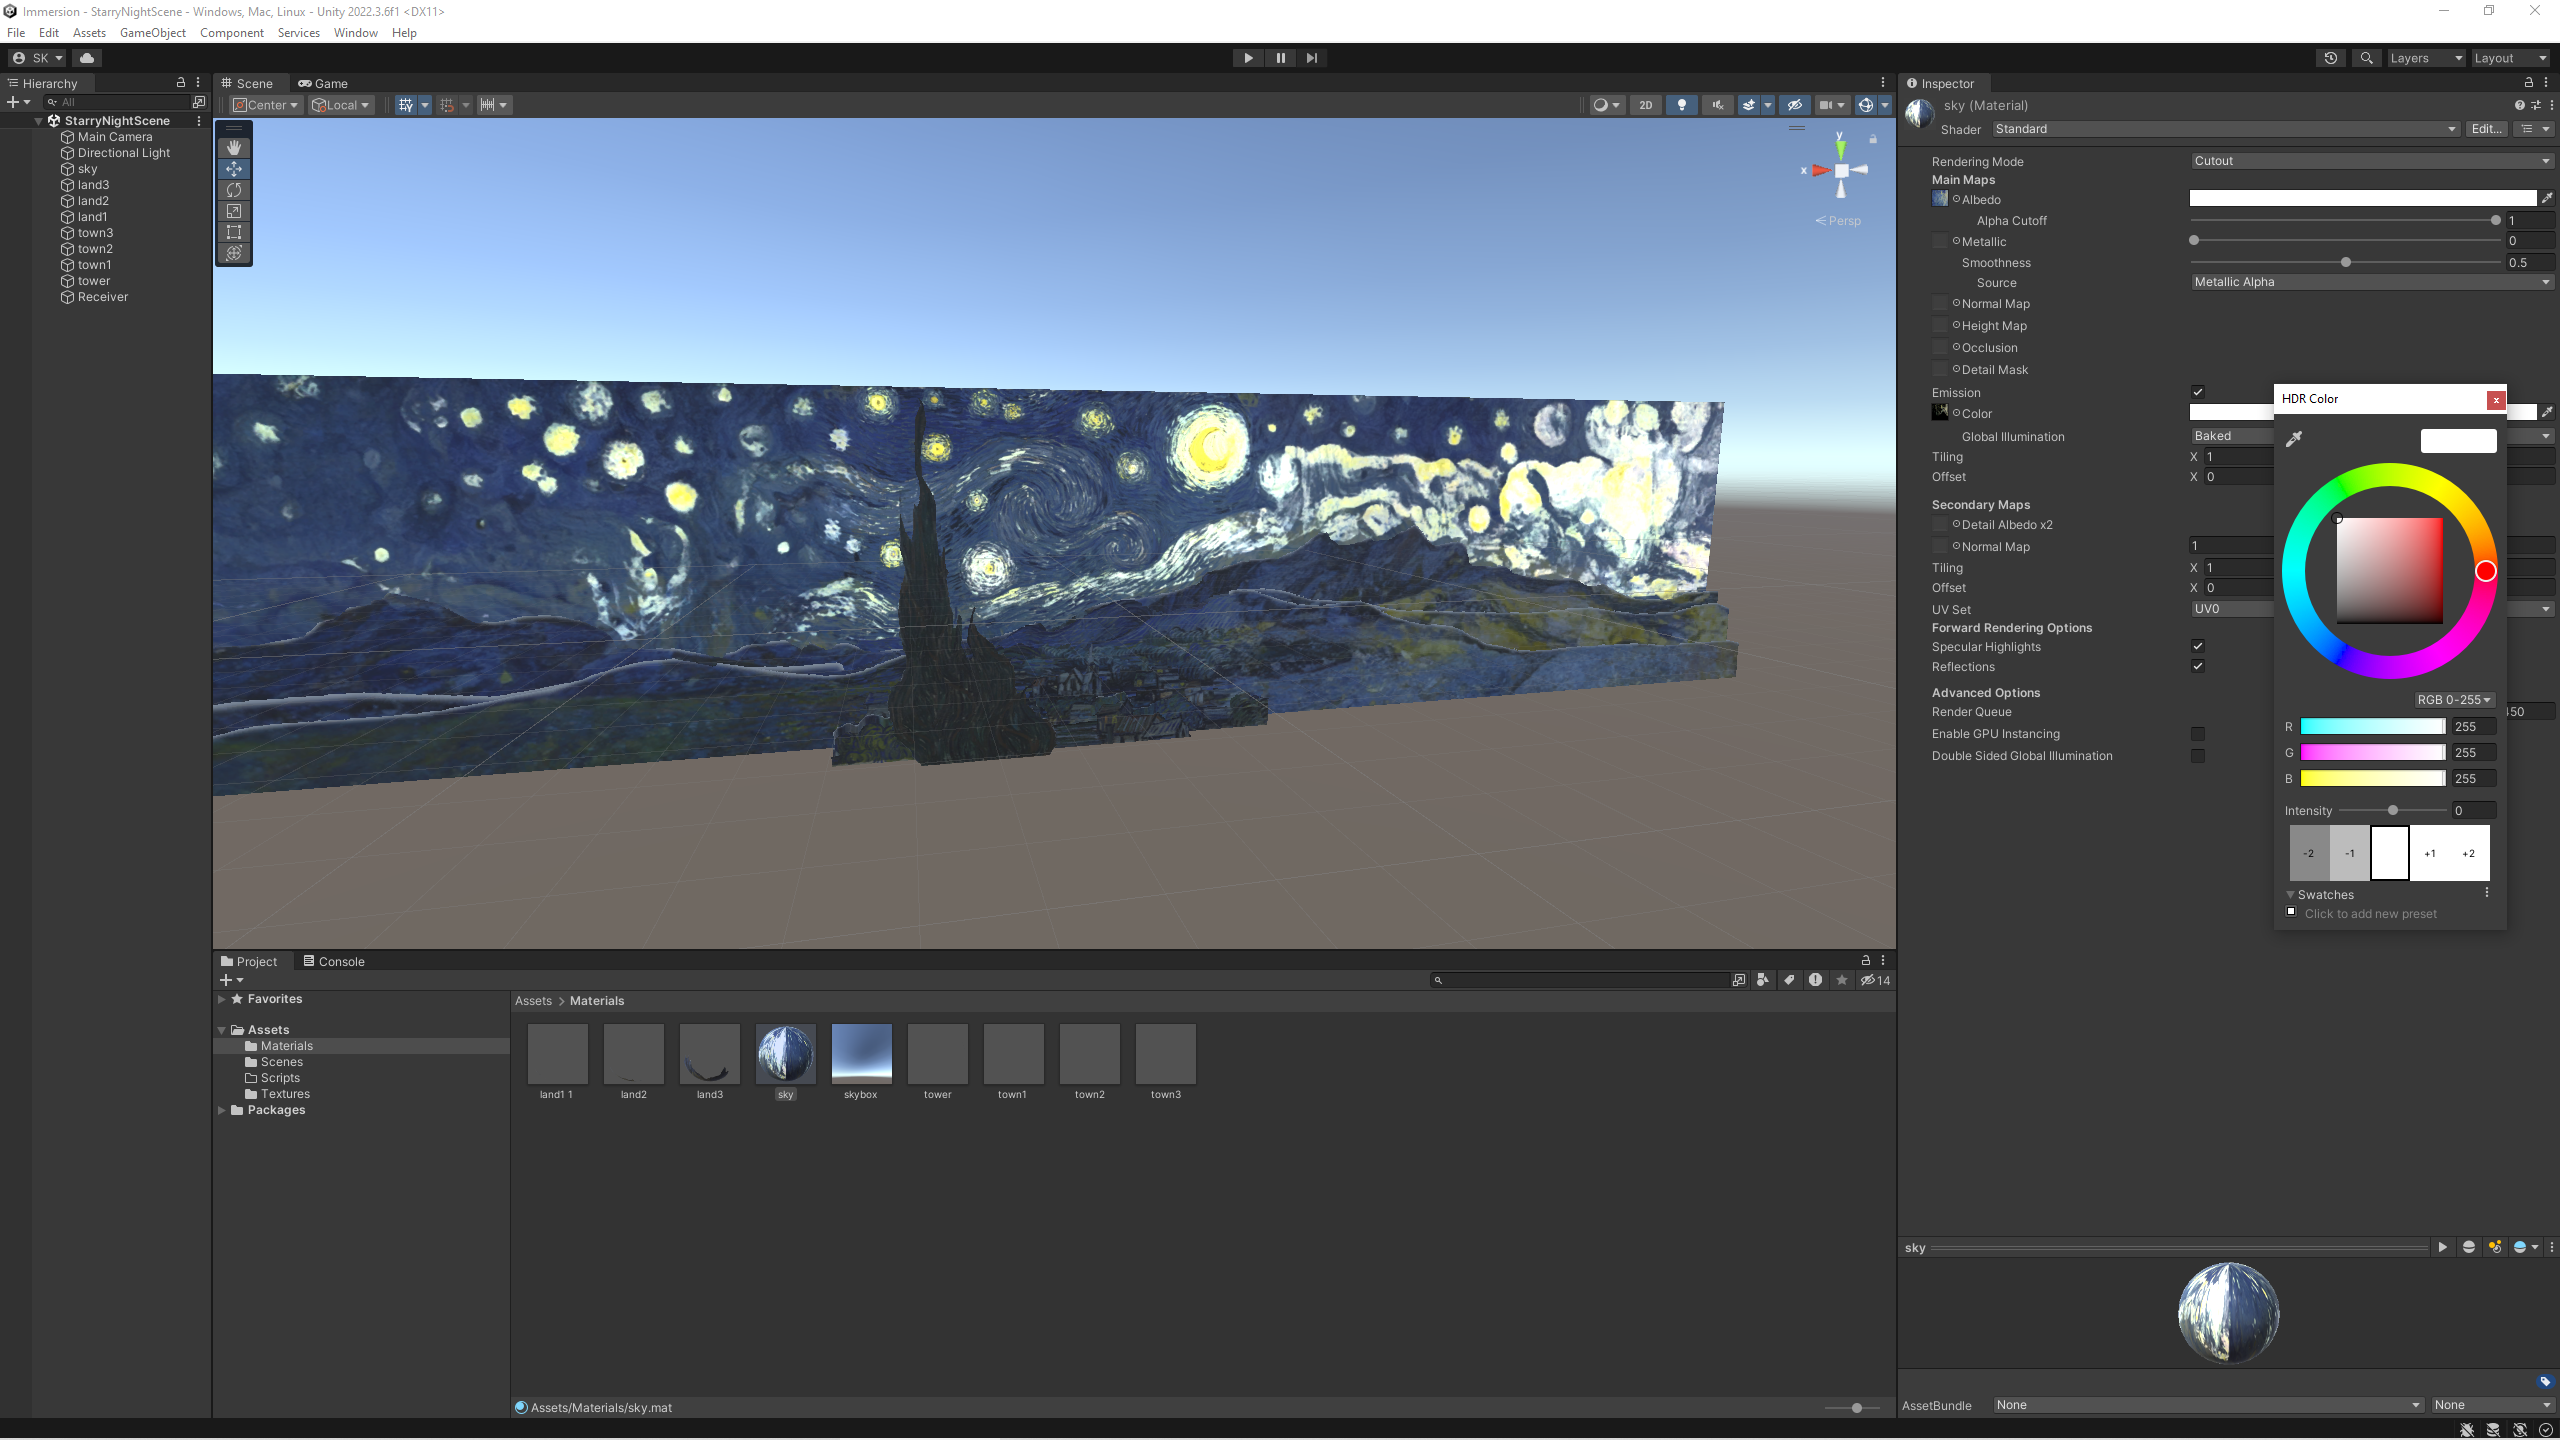Select the Hand view tool
The width and height of the screenshot is (2560, 1440).
click(234, 148)
